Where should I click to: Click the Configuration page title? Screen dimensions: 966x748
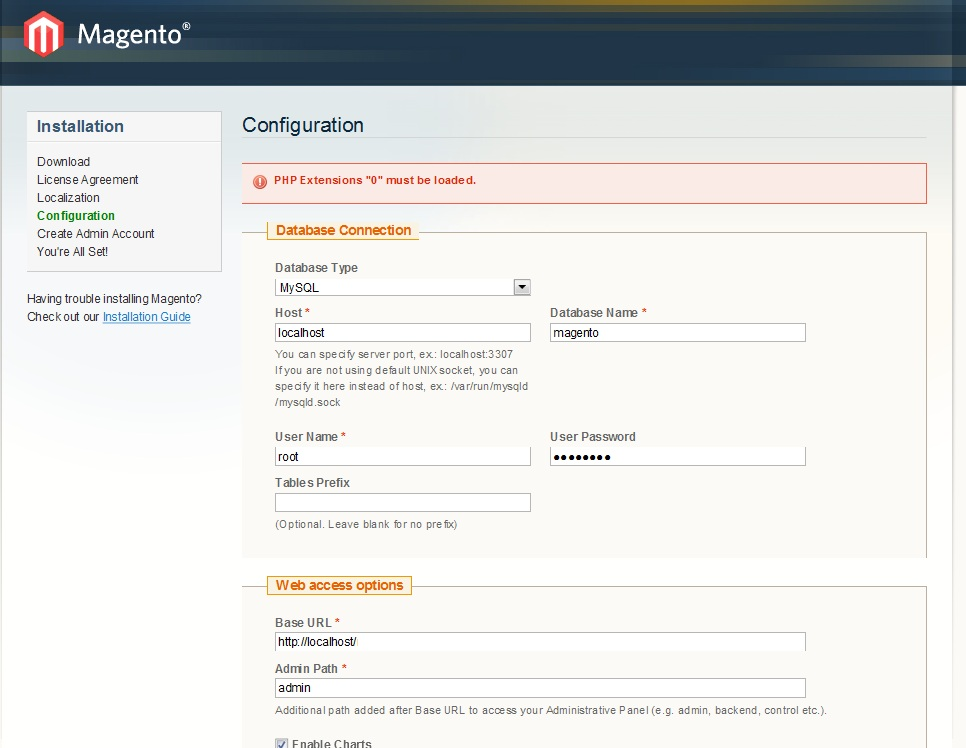pos(302,125)
